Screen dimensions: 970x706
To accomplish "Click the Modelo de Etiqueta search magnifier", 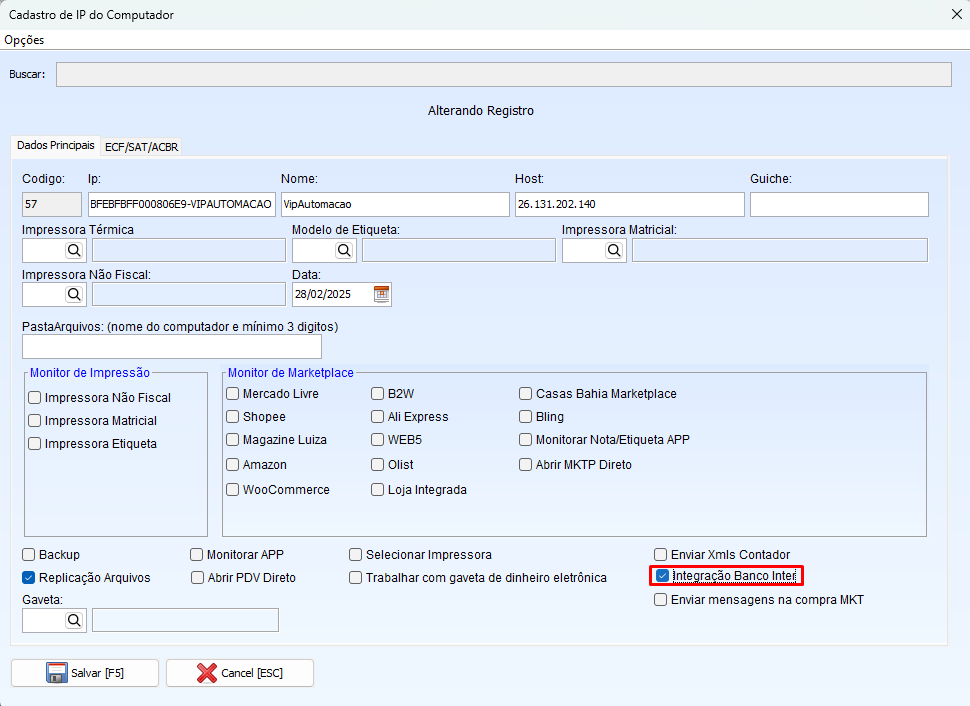I will (344, 250).
